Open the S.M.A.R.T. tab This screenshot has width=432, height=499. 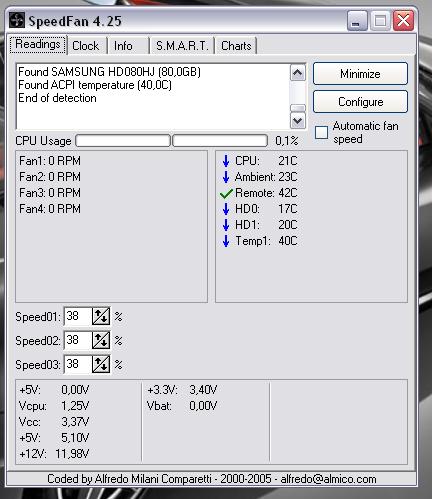[x=182, y=46]
